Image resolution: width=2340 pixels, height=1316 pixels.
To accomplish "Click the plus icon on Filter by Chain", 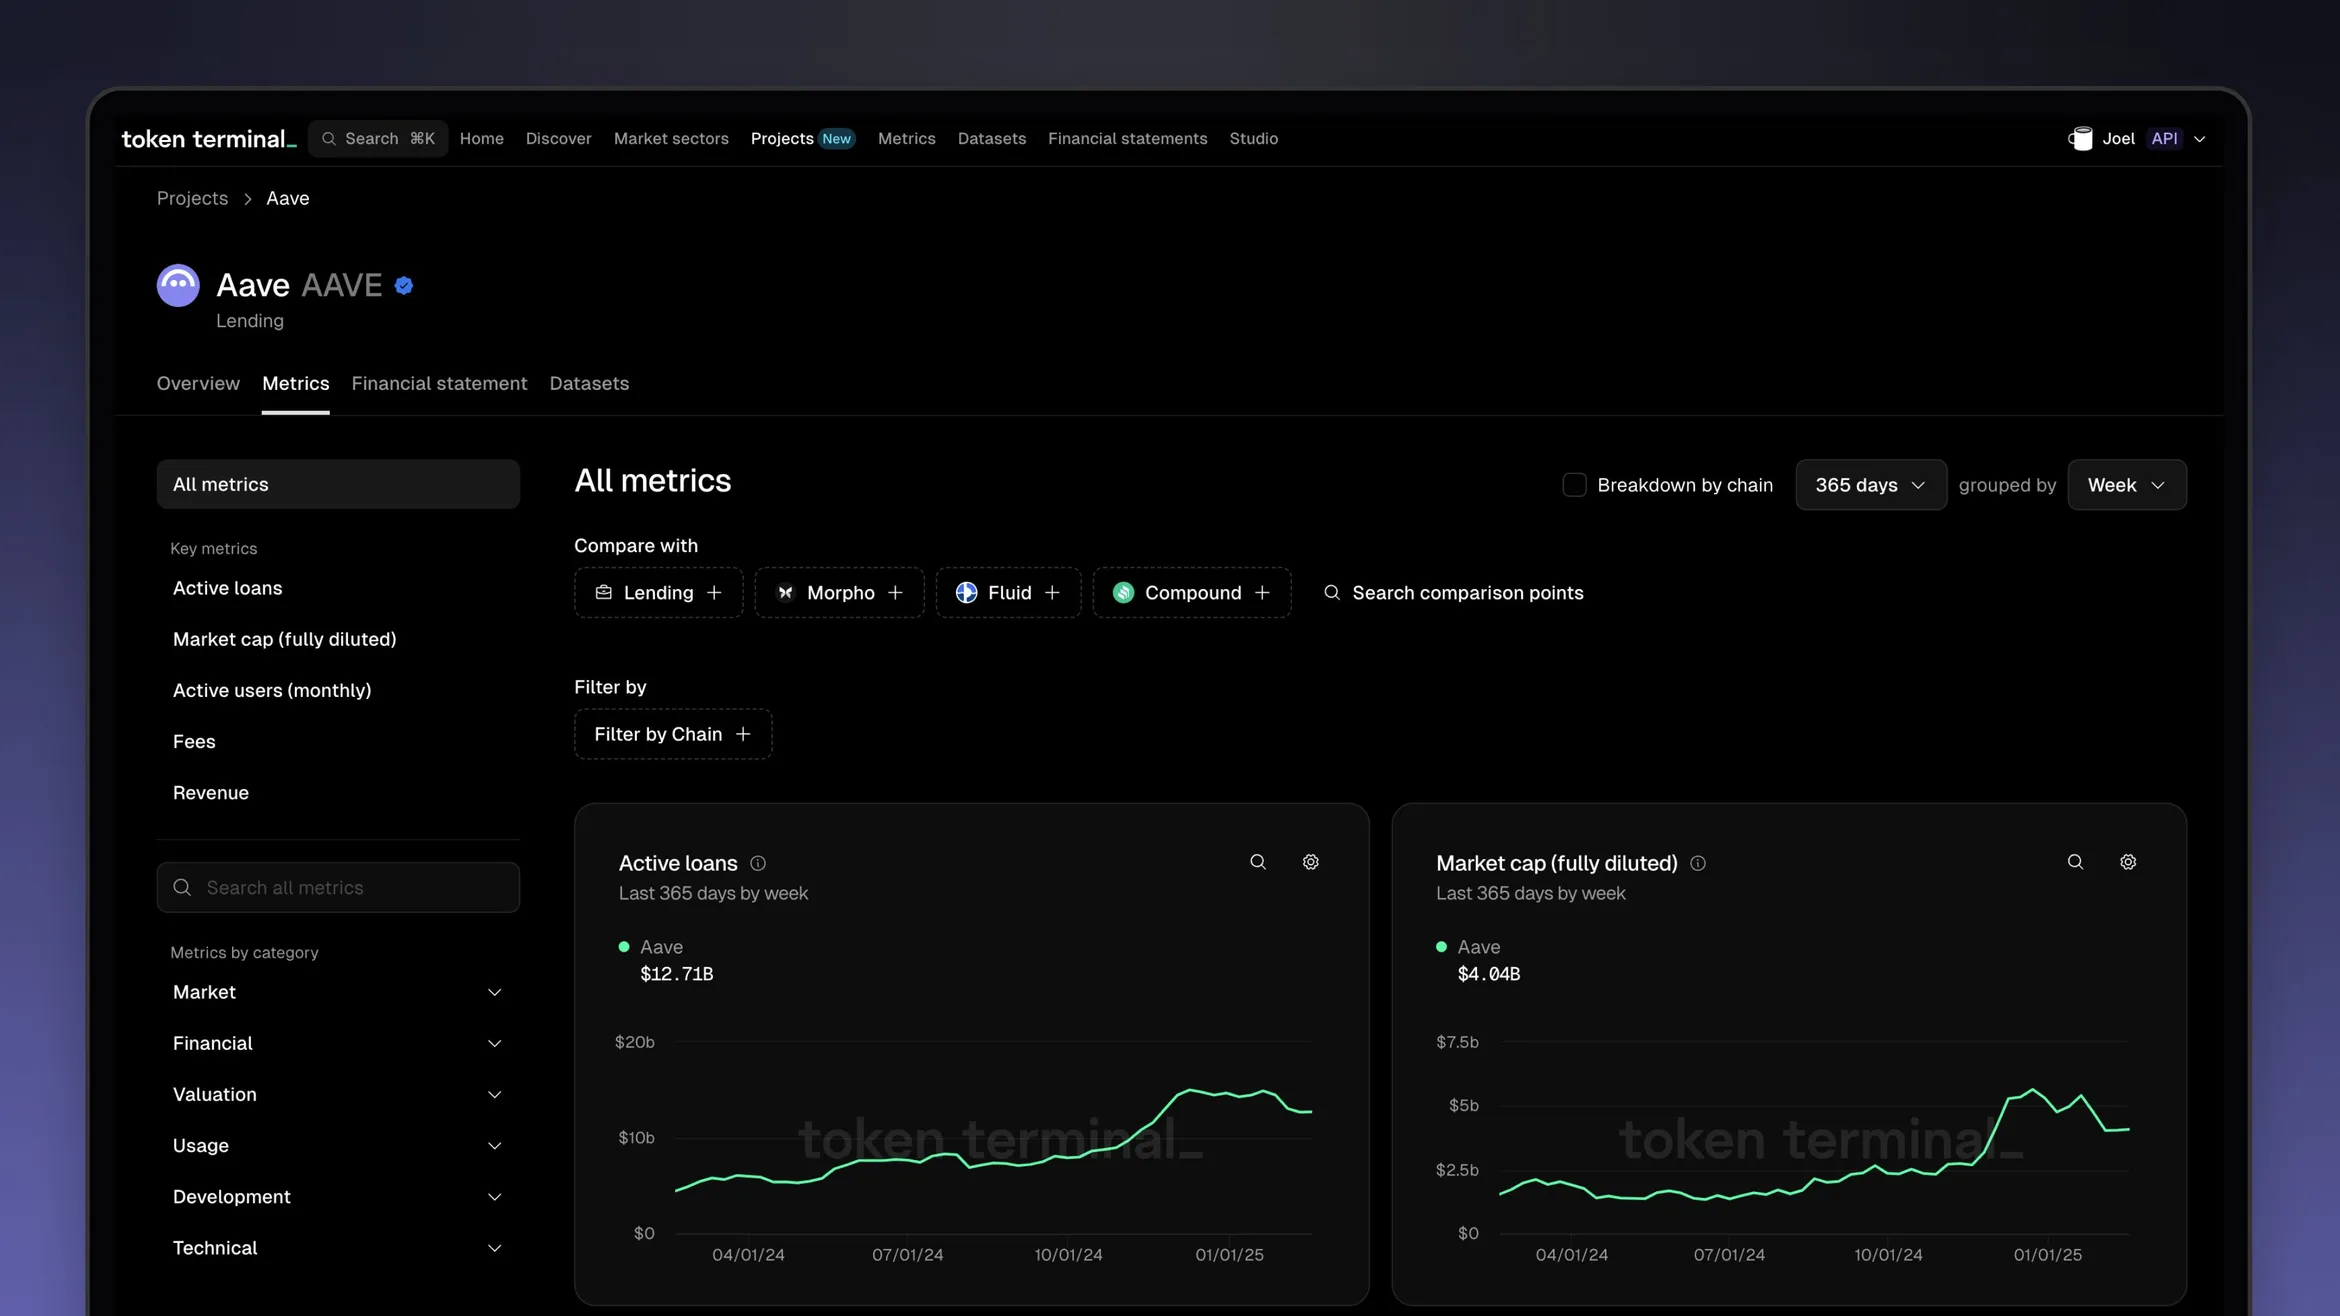I will [x=743, y=734].
